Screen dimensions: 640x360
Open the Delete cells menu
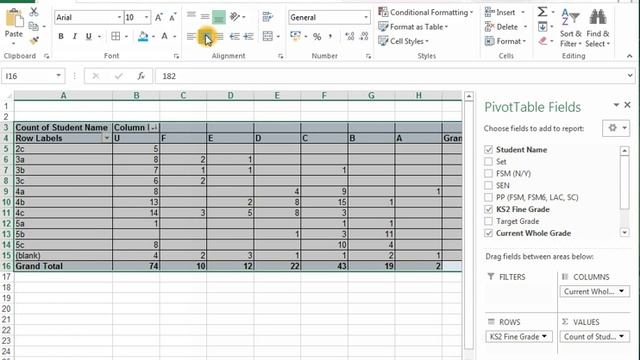coord(506,27)
